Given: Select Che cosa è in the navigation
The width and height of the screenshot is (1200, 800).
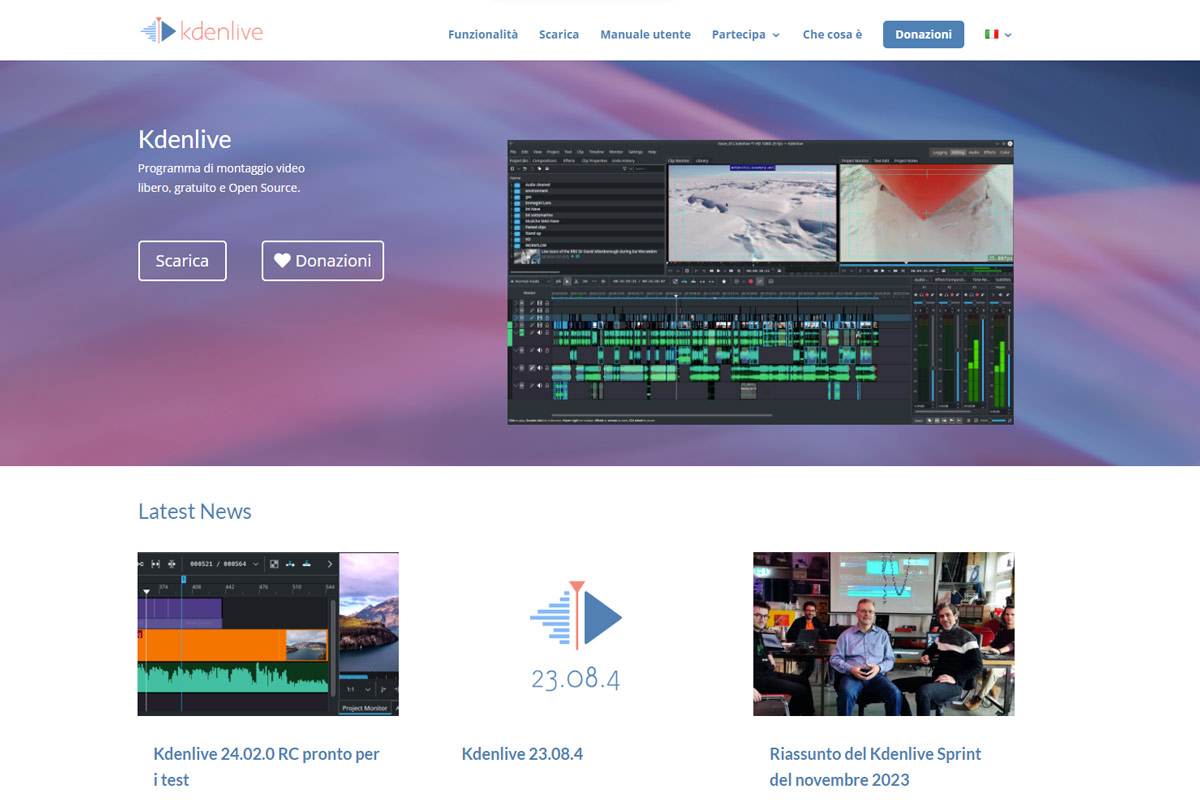Looking at the screenshot, I should [832, 34].
